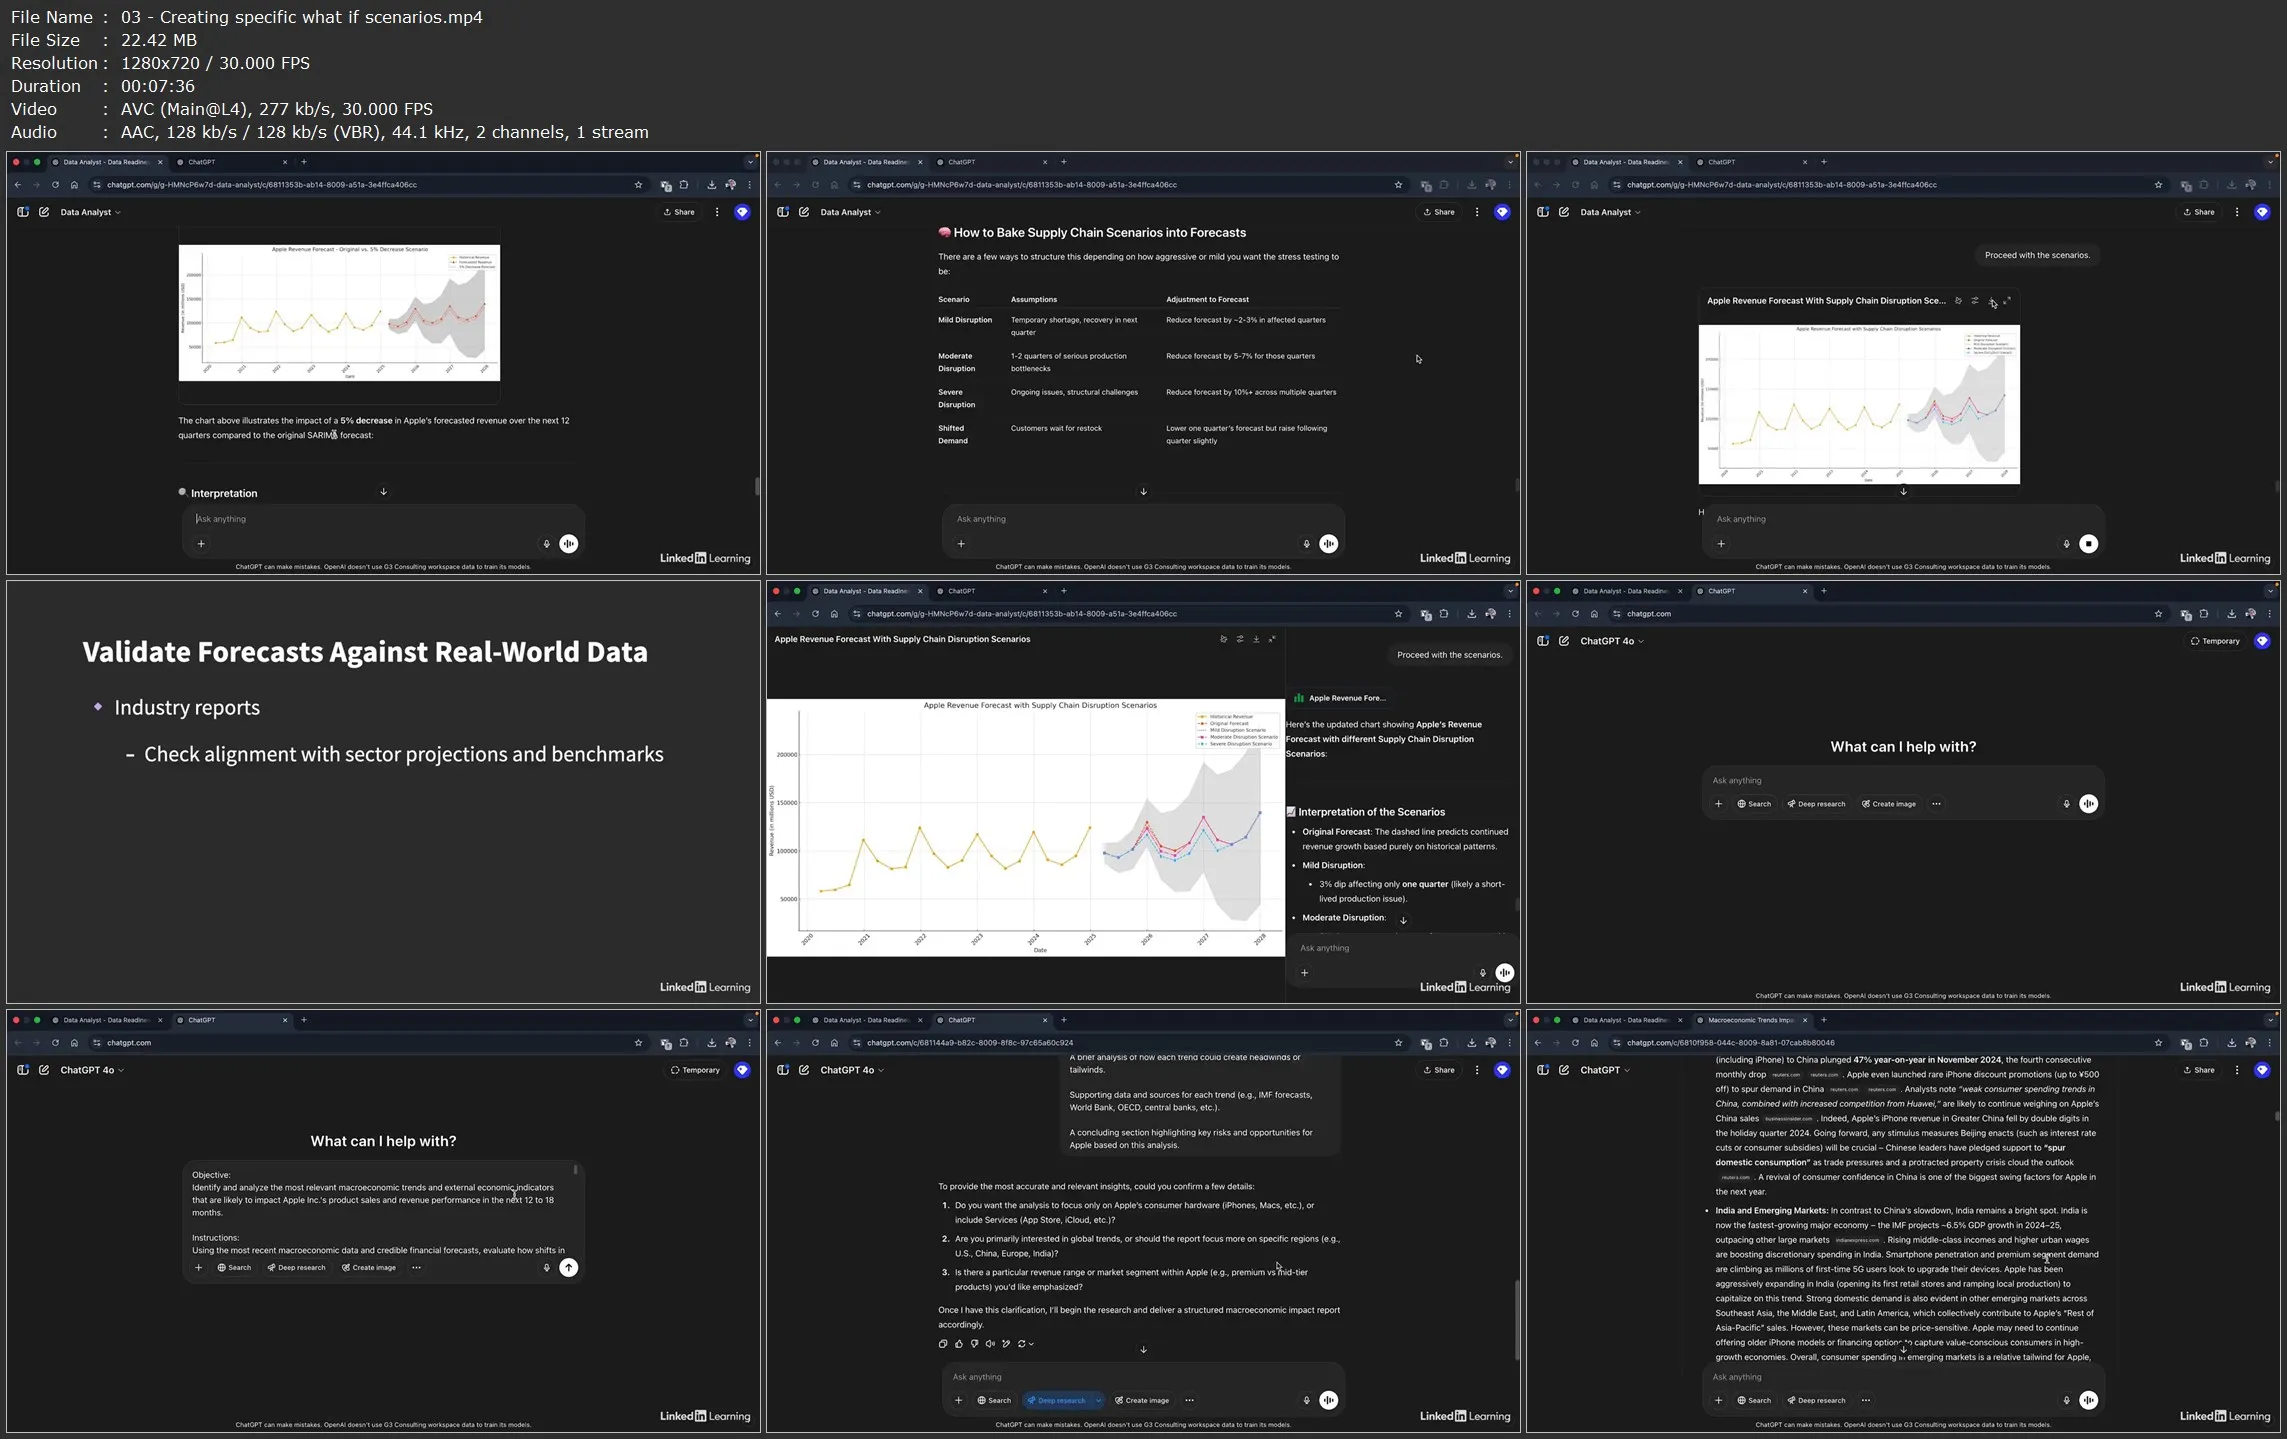Click the stop generating button in the small scenarios chart frame
The image size is (2287, 1439).
2088,544
